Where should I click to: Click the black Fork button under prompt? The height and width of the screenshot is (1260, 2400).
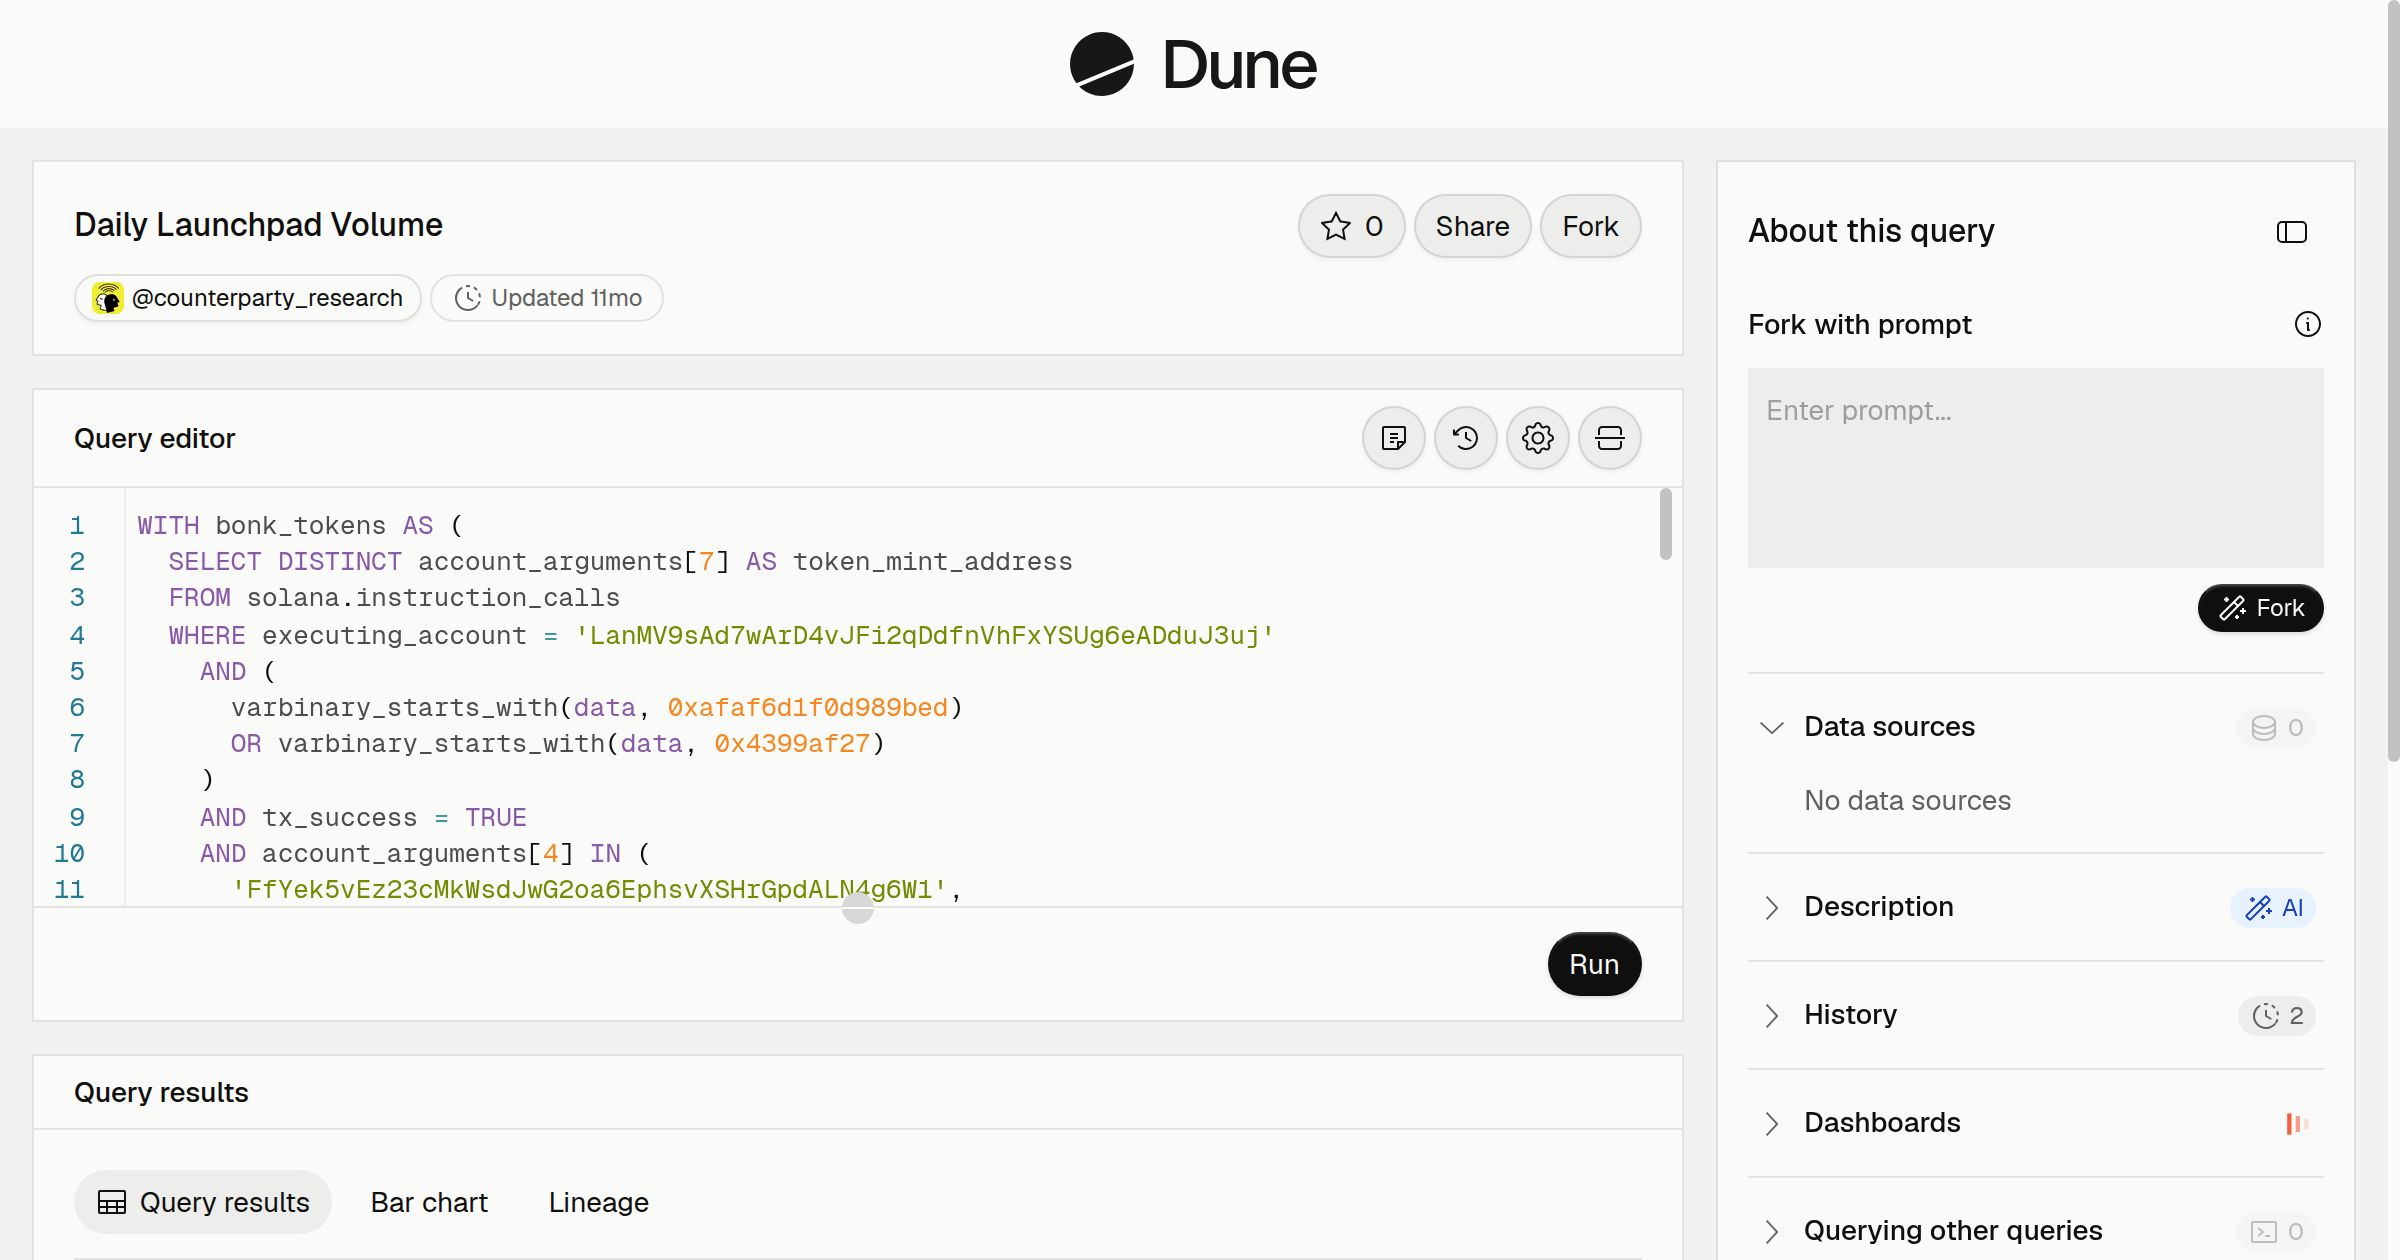click(x=2260, y=608)
